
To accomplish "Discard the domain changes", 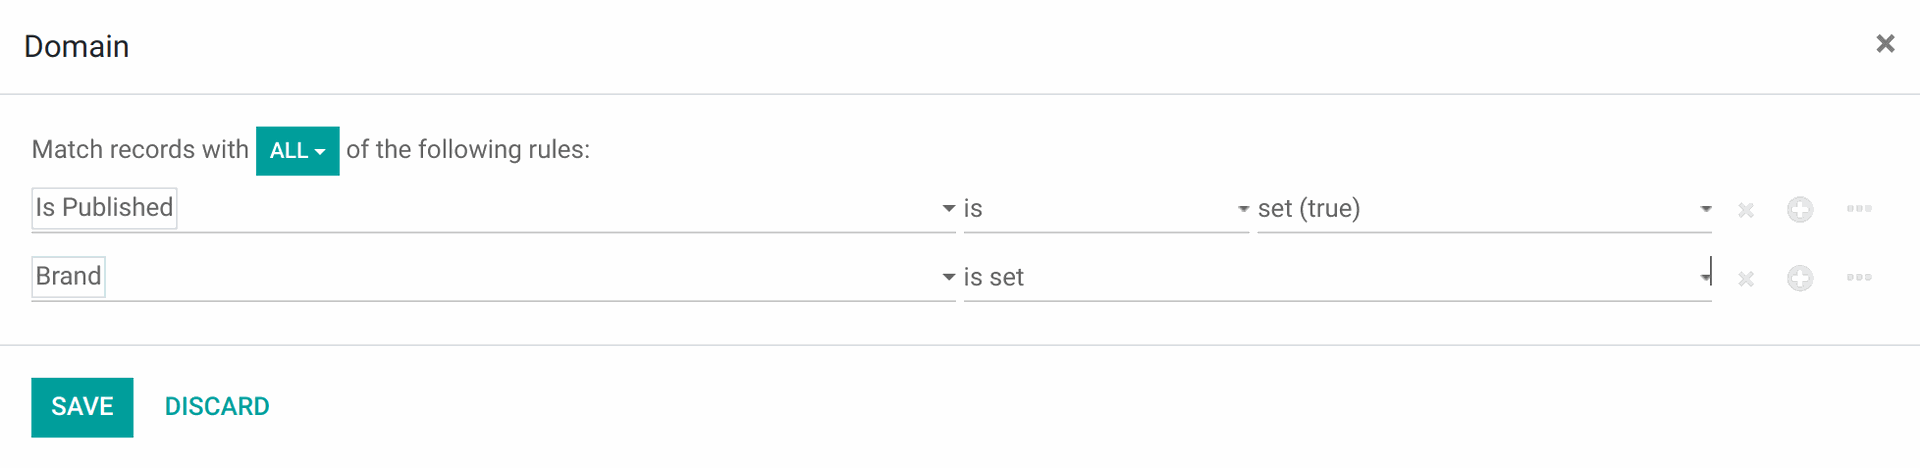I will (x=217, y=407).
